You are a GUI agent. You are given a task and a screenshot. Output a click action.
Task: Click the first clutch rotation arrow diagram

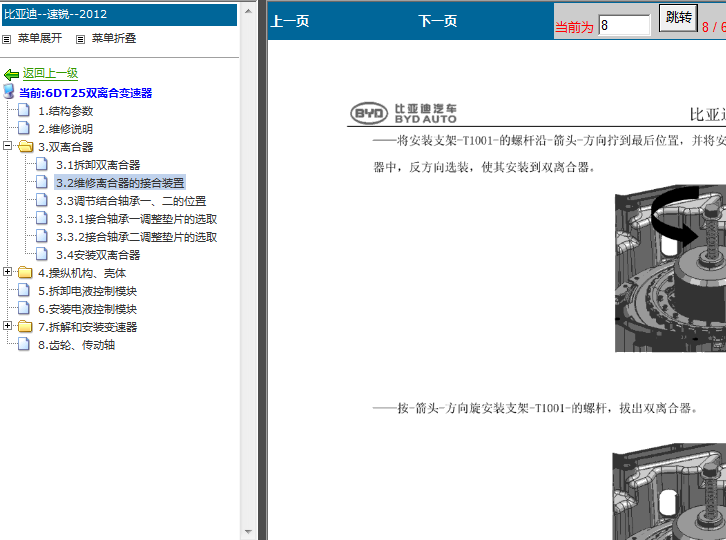670,269
